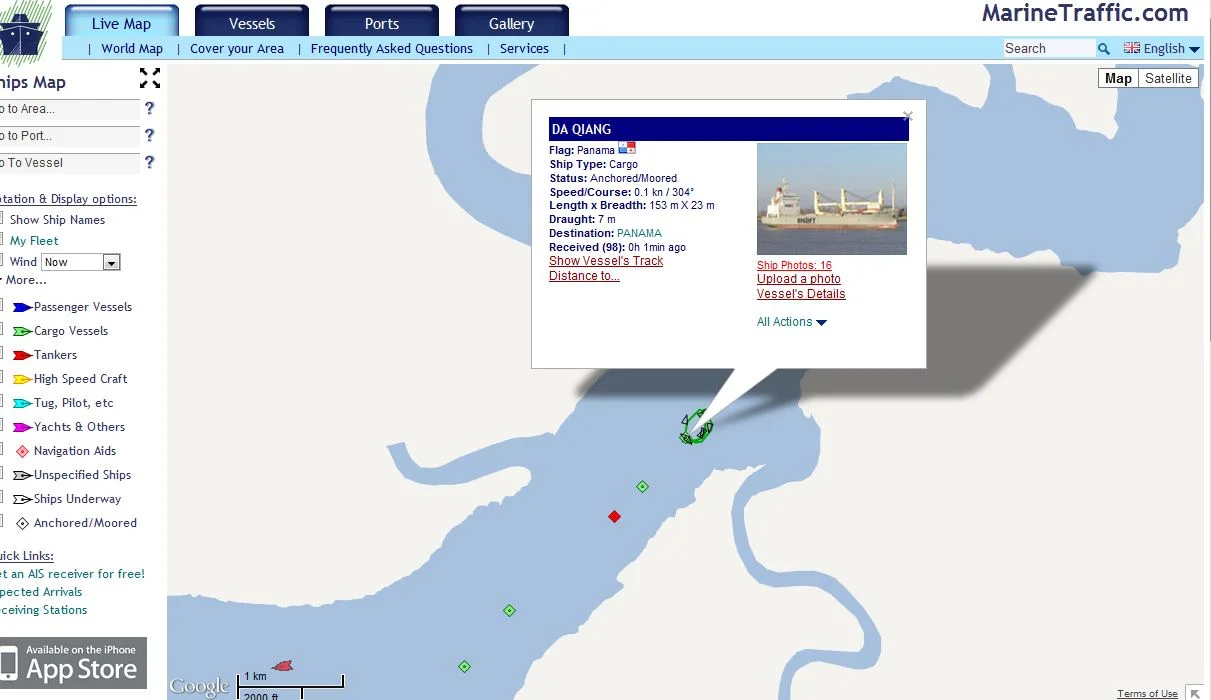The image size is (1211, 700).
Task: Open the Terms of Use link
Action: pos(1147,694)
